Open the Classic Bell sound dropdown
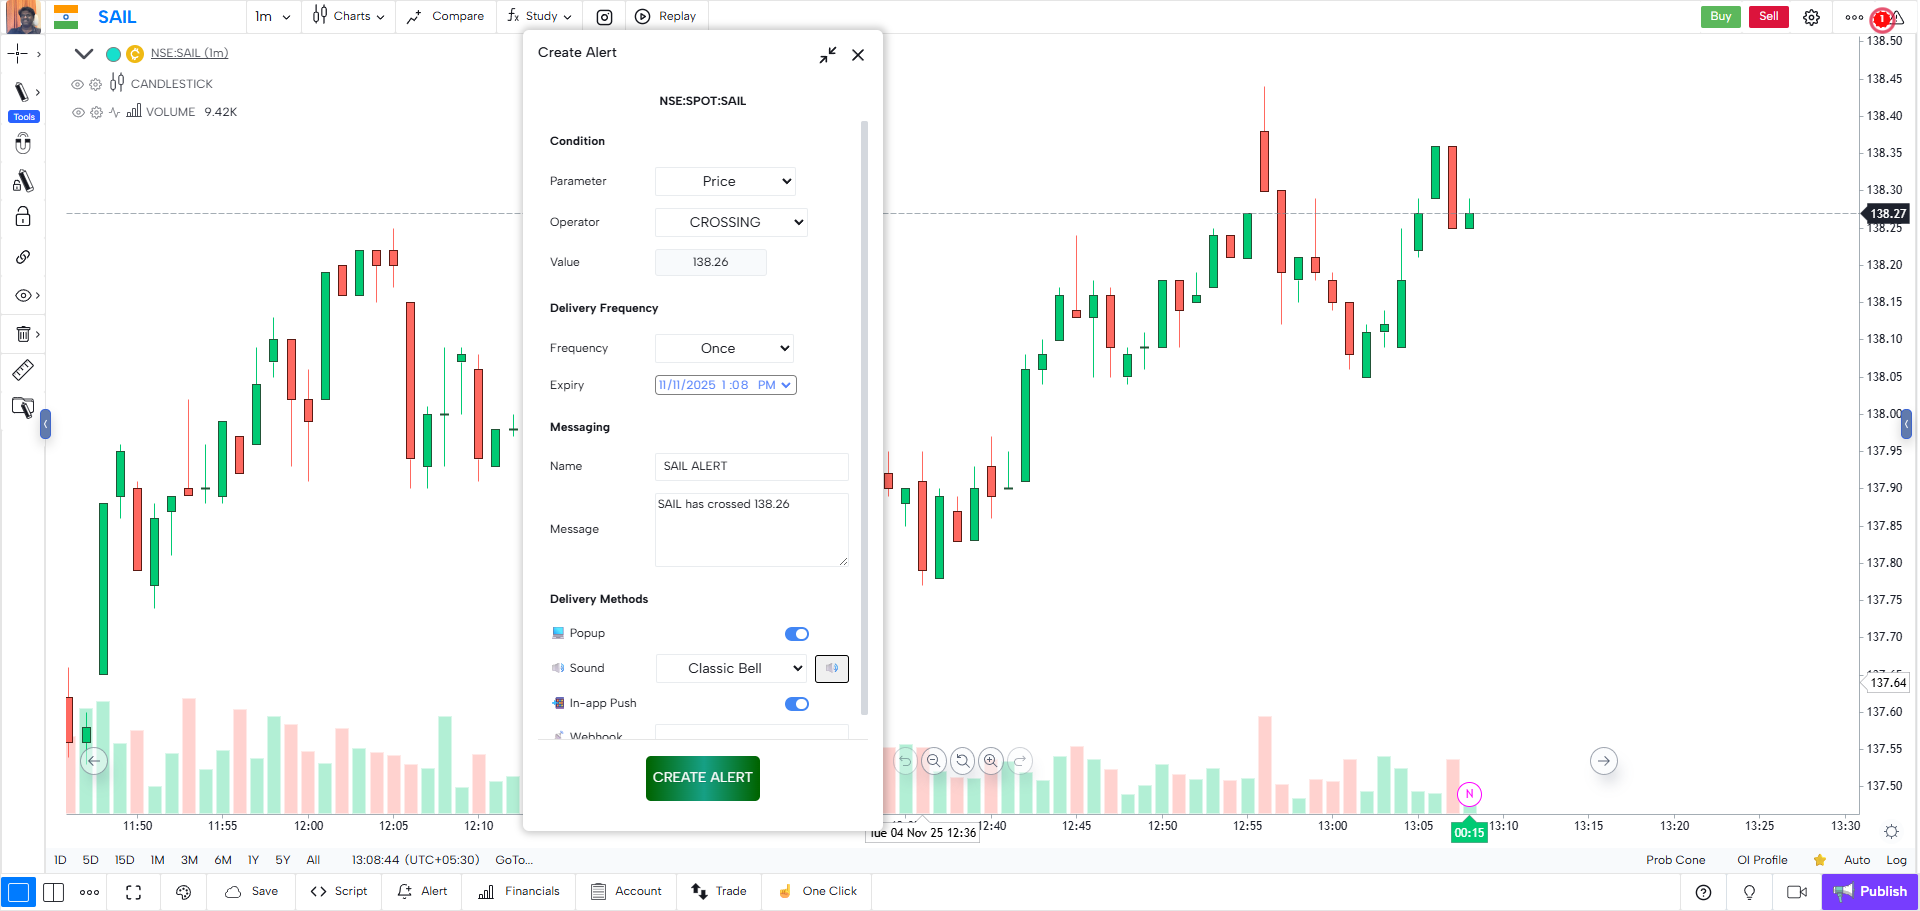The height and width of the screenshot is (911, 1920). pyautogui.click(x=731, y=668)
